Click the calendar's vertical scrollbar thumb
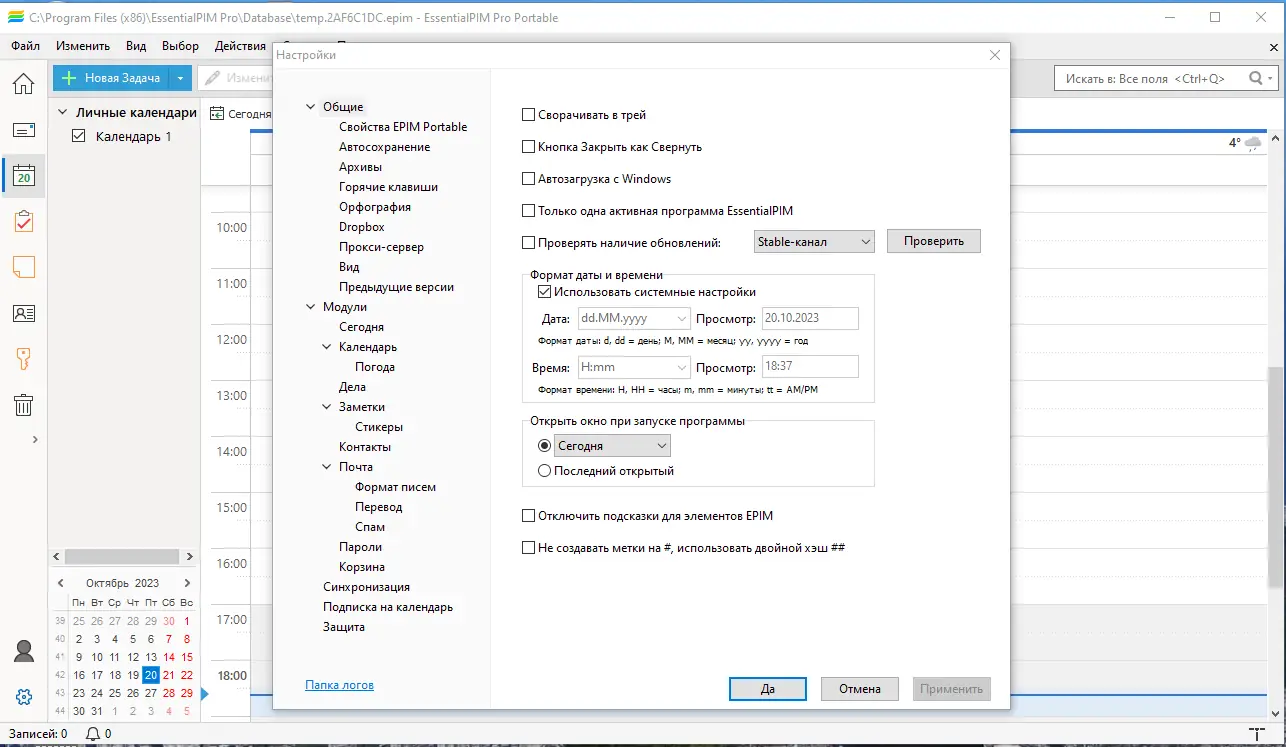1286x747 pixels. 1277,478
